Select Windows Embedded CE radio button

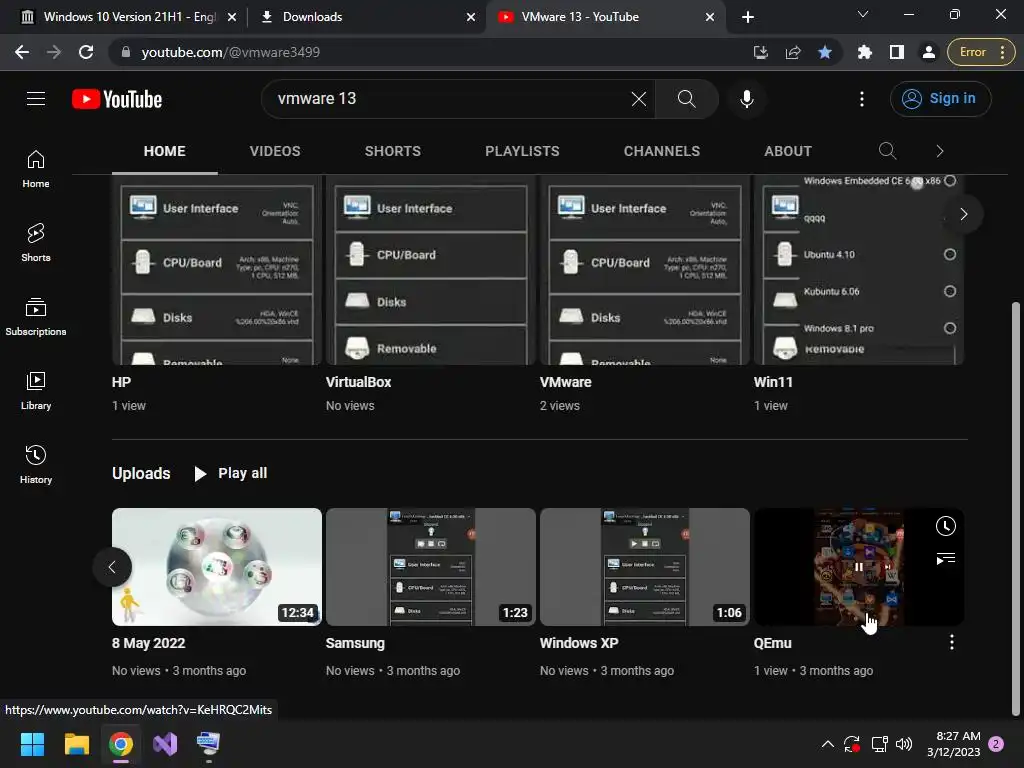pos(950,181)
